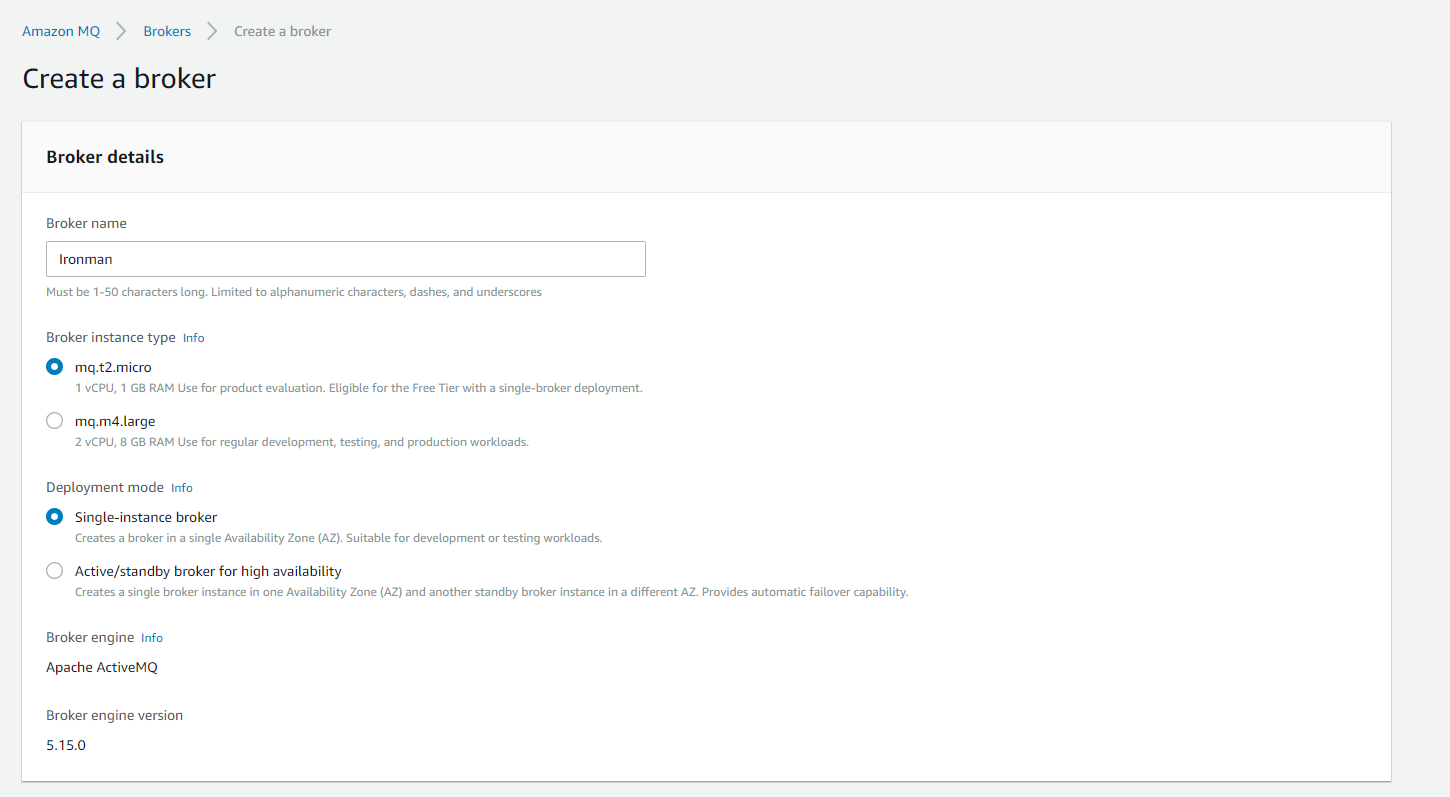Open Info for Broker instance type
Image resolution: width=1450 pixels, height=797 pixels.
tap(193, 338)
